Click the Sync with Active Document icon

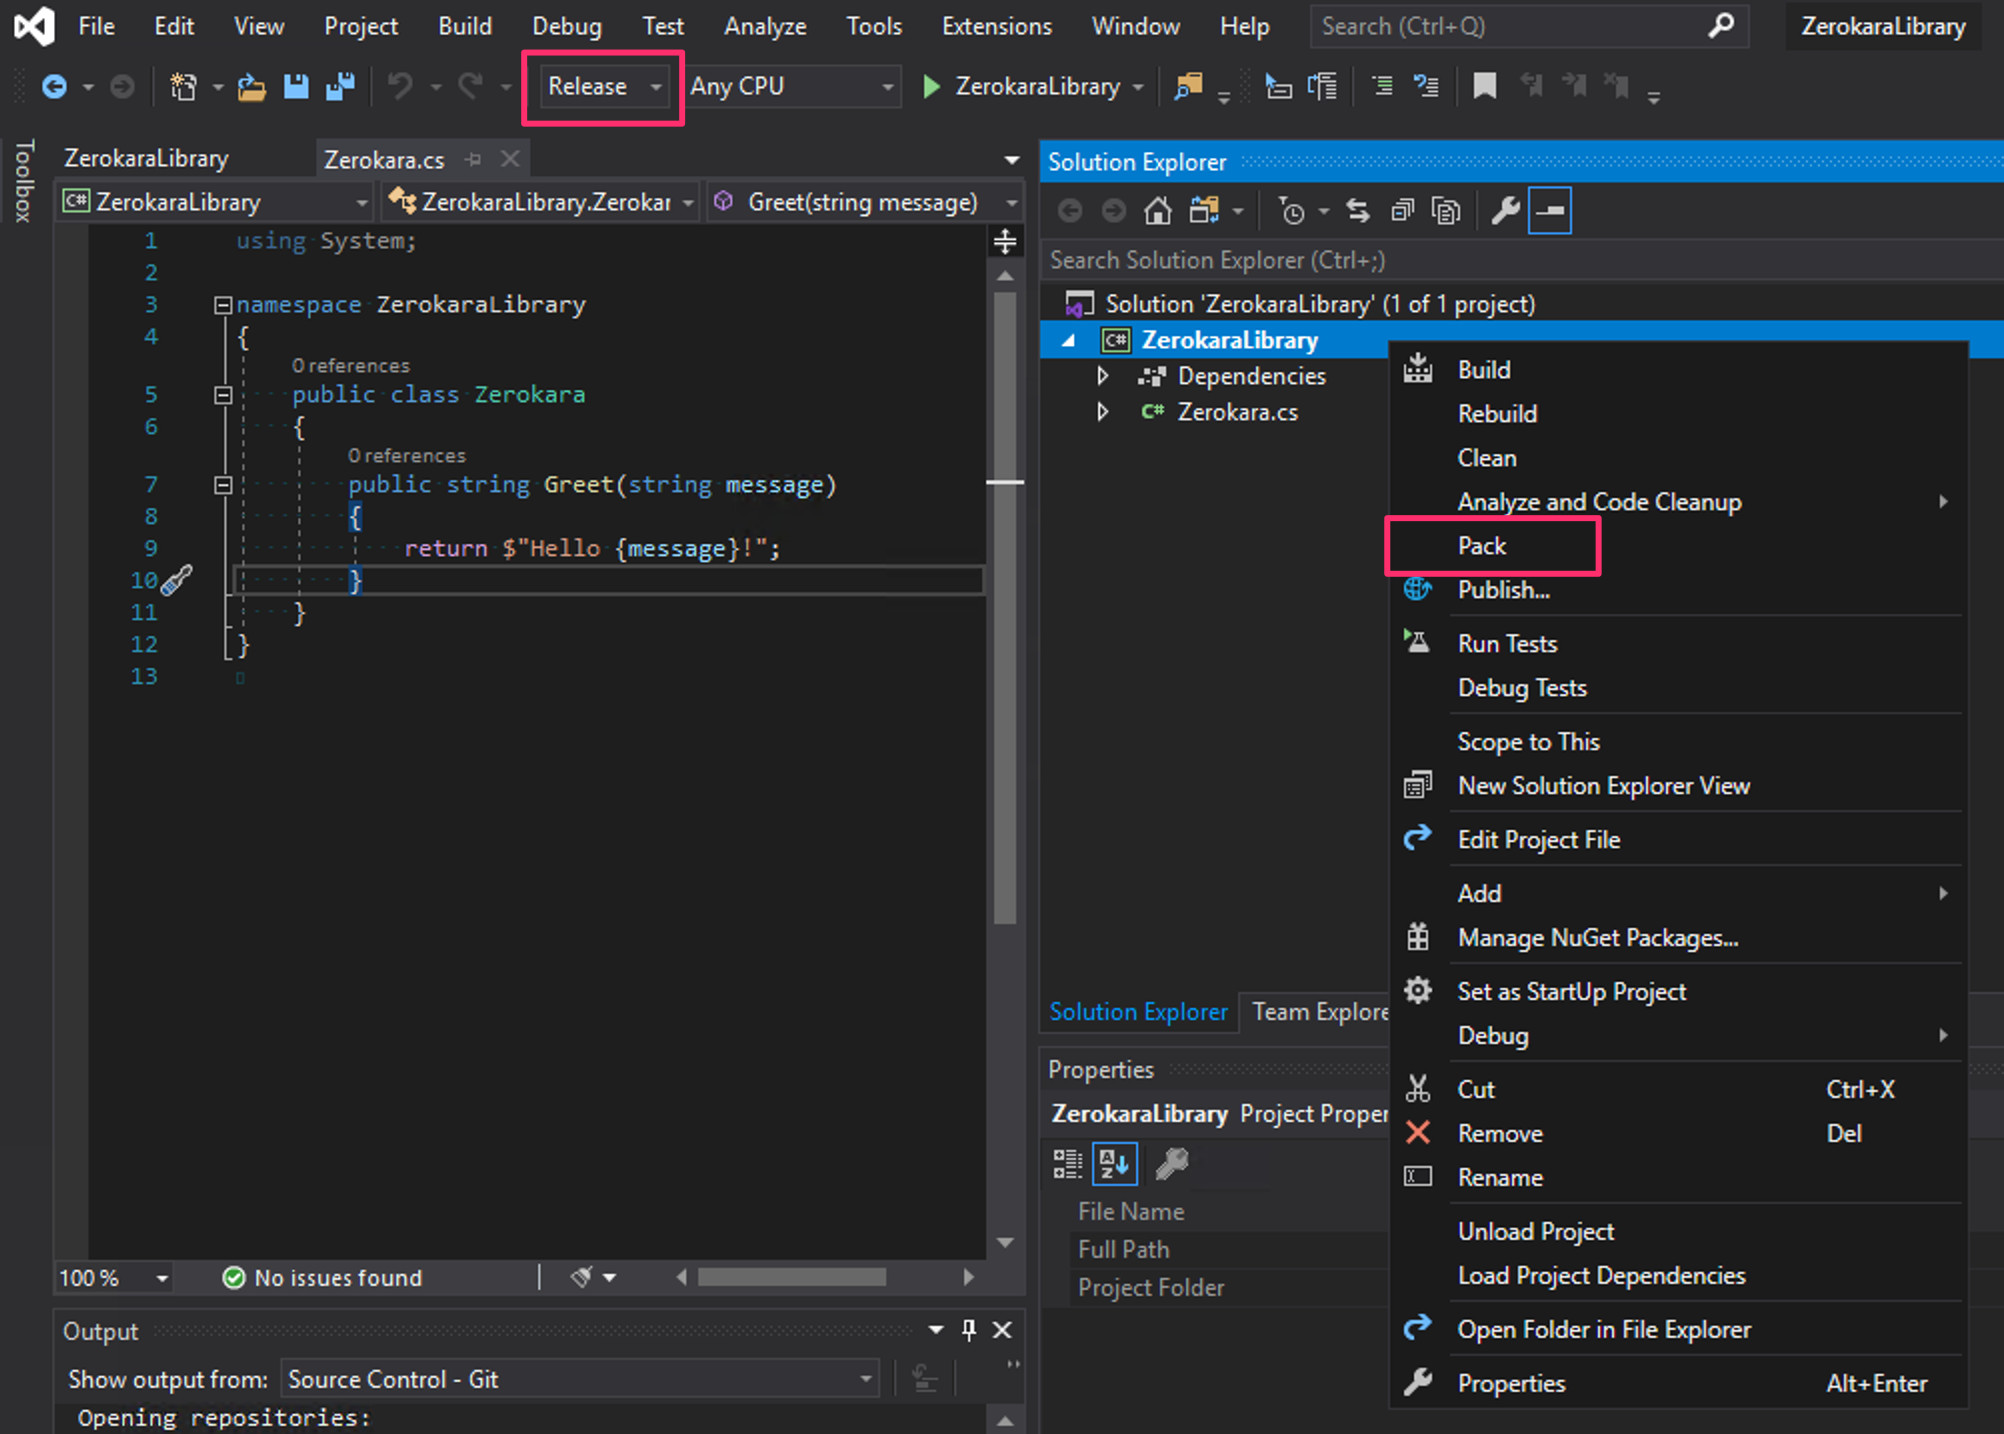(x=1357, y=211)
